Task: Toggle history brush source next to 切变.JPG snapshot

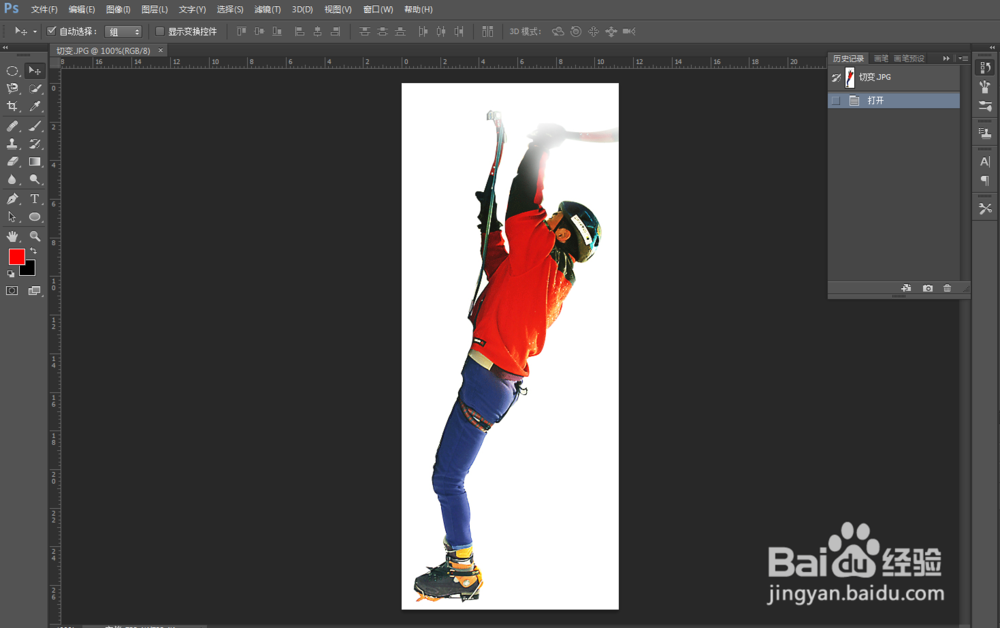Action: coord(836,78)
